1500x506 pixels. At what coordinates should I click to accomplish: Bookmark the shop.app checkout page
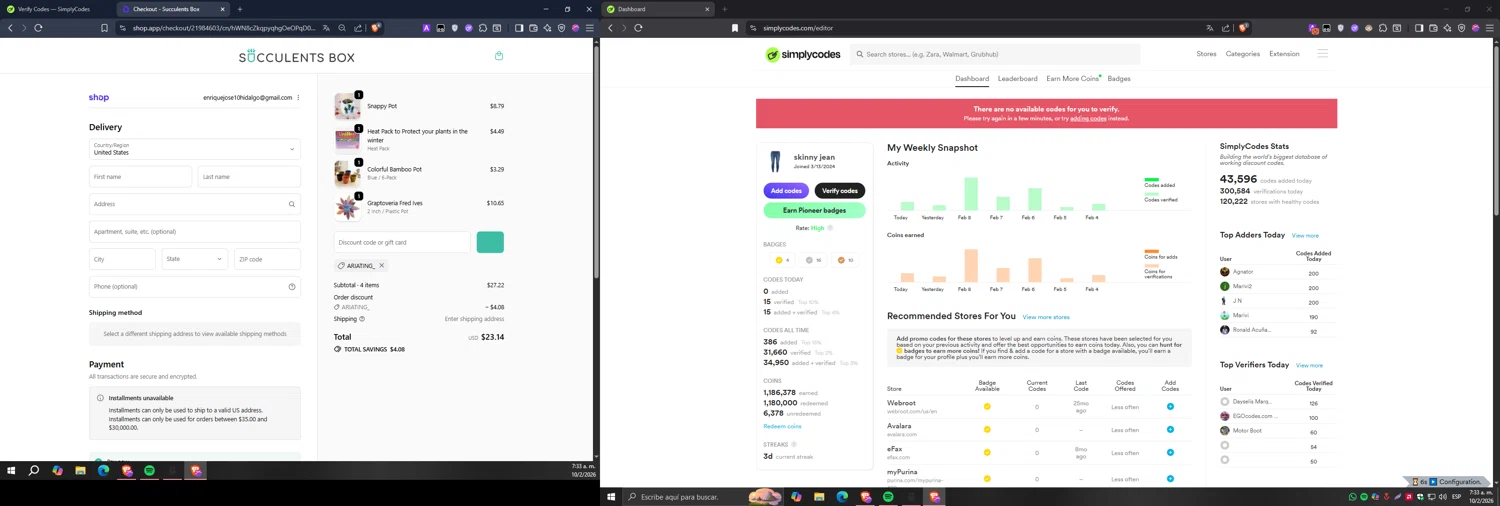[104, 28]
